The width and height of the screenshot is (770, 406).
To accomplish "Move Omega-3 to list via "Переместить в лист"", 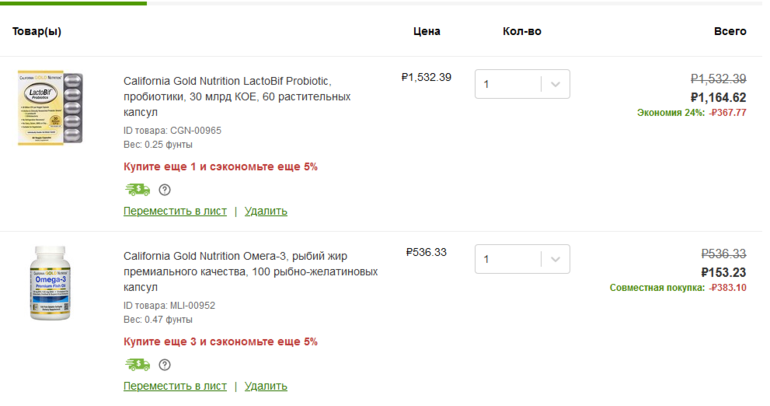I will (x=175, y=386).
